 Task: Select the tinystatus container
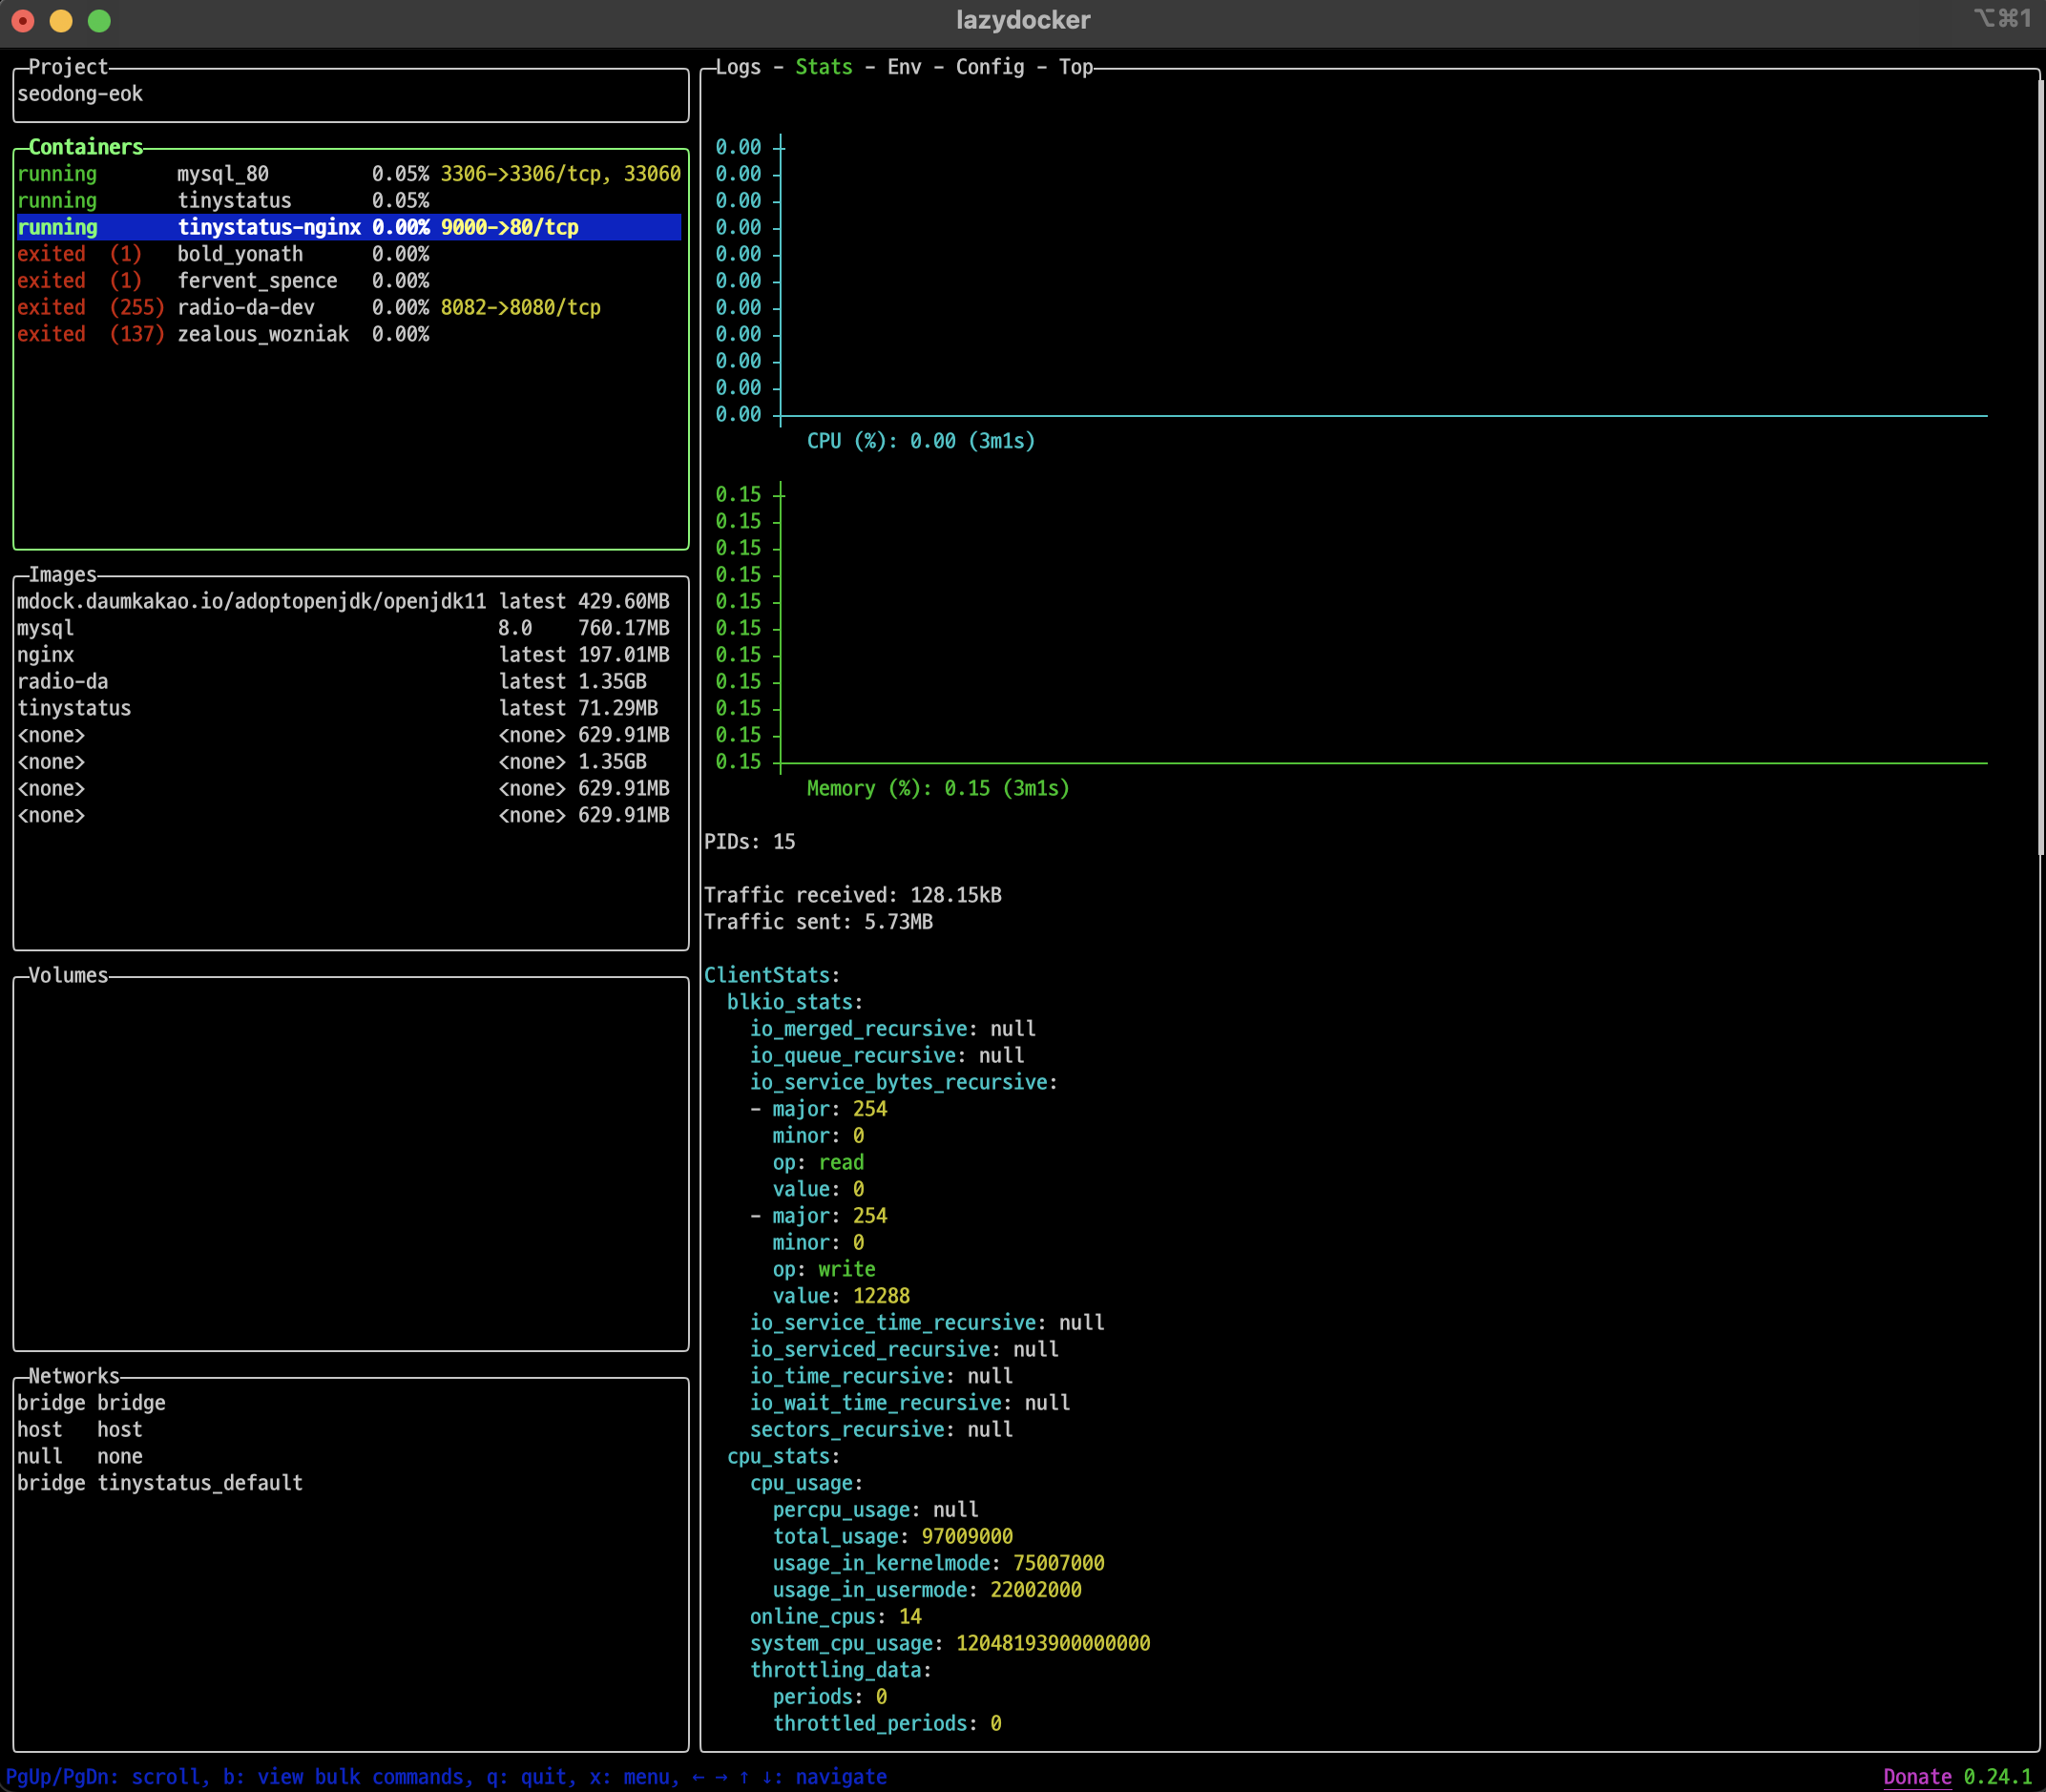(234, 201)
